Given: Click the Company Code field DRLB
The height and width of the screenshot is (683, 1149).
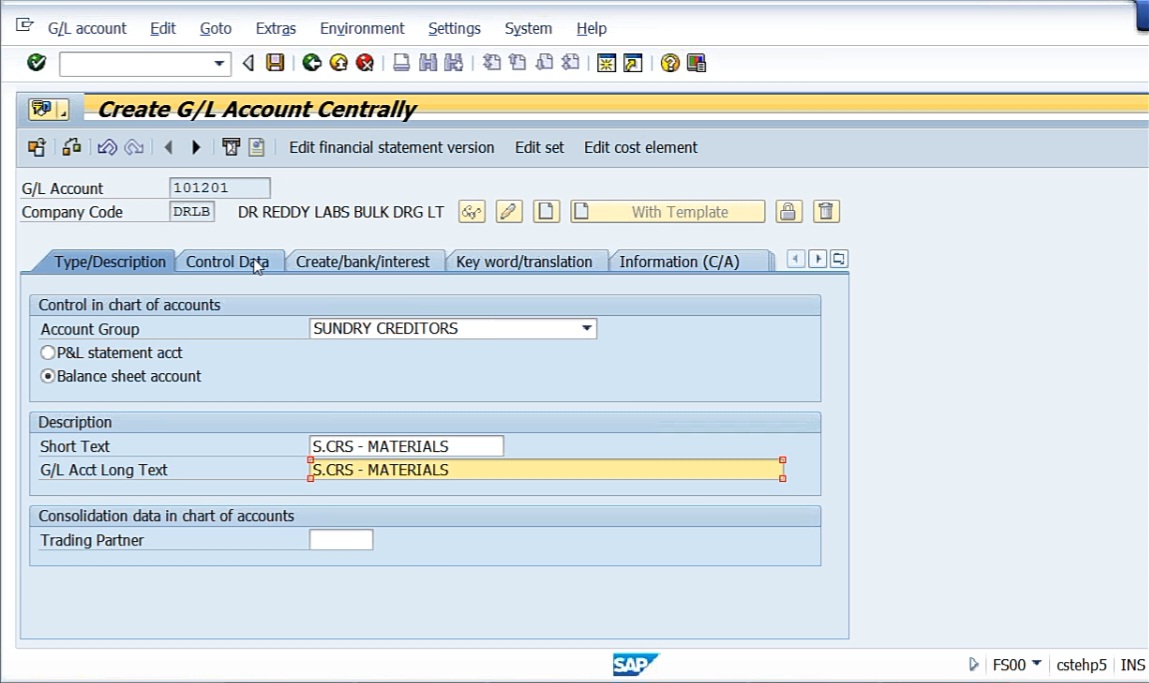Looking at the screenshot, I should pyautogui.click(x=191, y=212).
